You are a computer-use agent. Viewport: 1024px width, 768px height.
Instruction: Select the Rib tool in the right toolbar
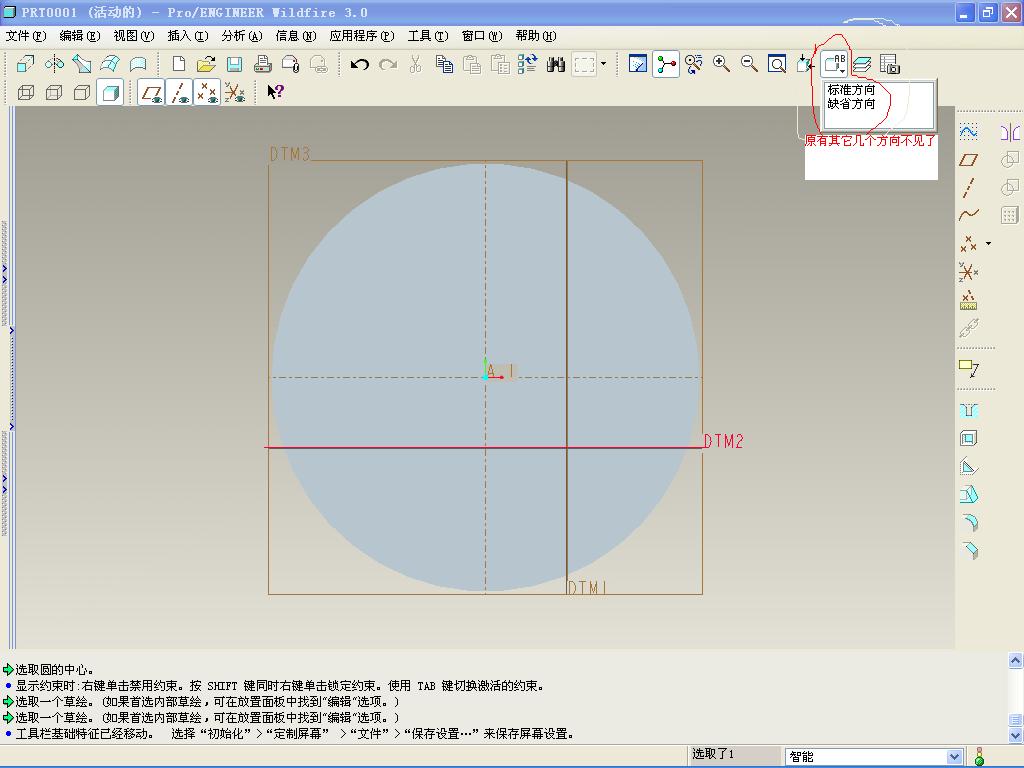point(968,466)
